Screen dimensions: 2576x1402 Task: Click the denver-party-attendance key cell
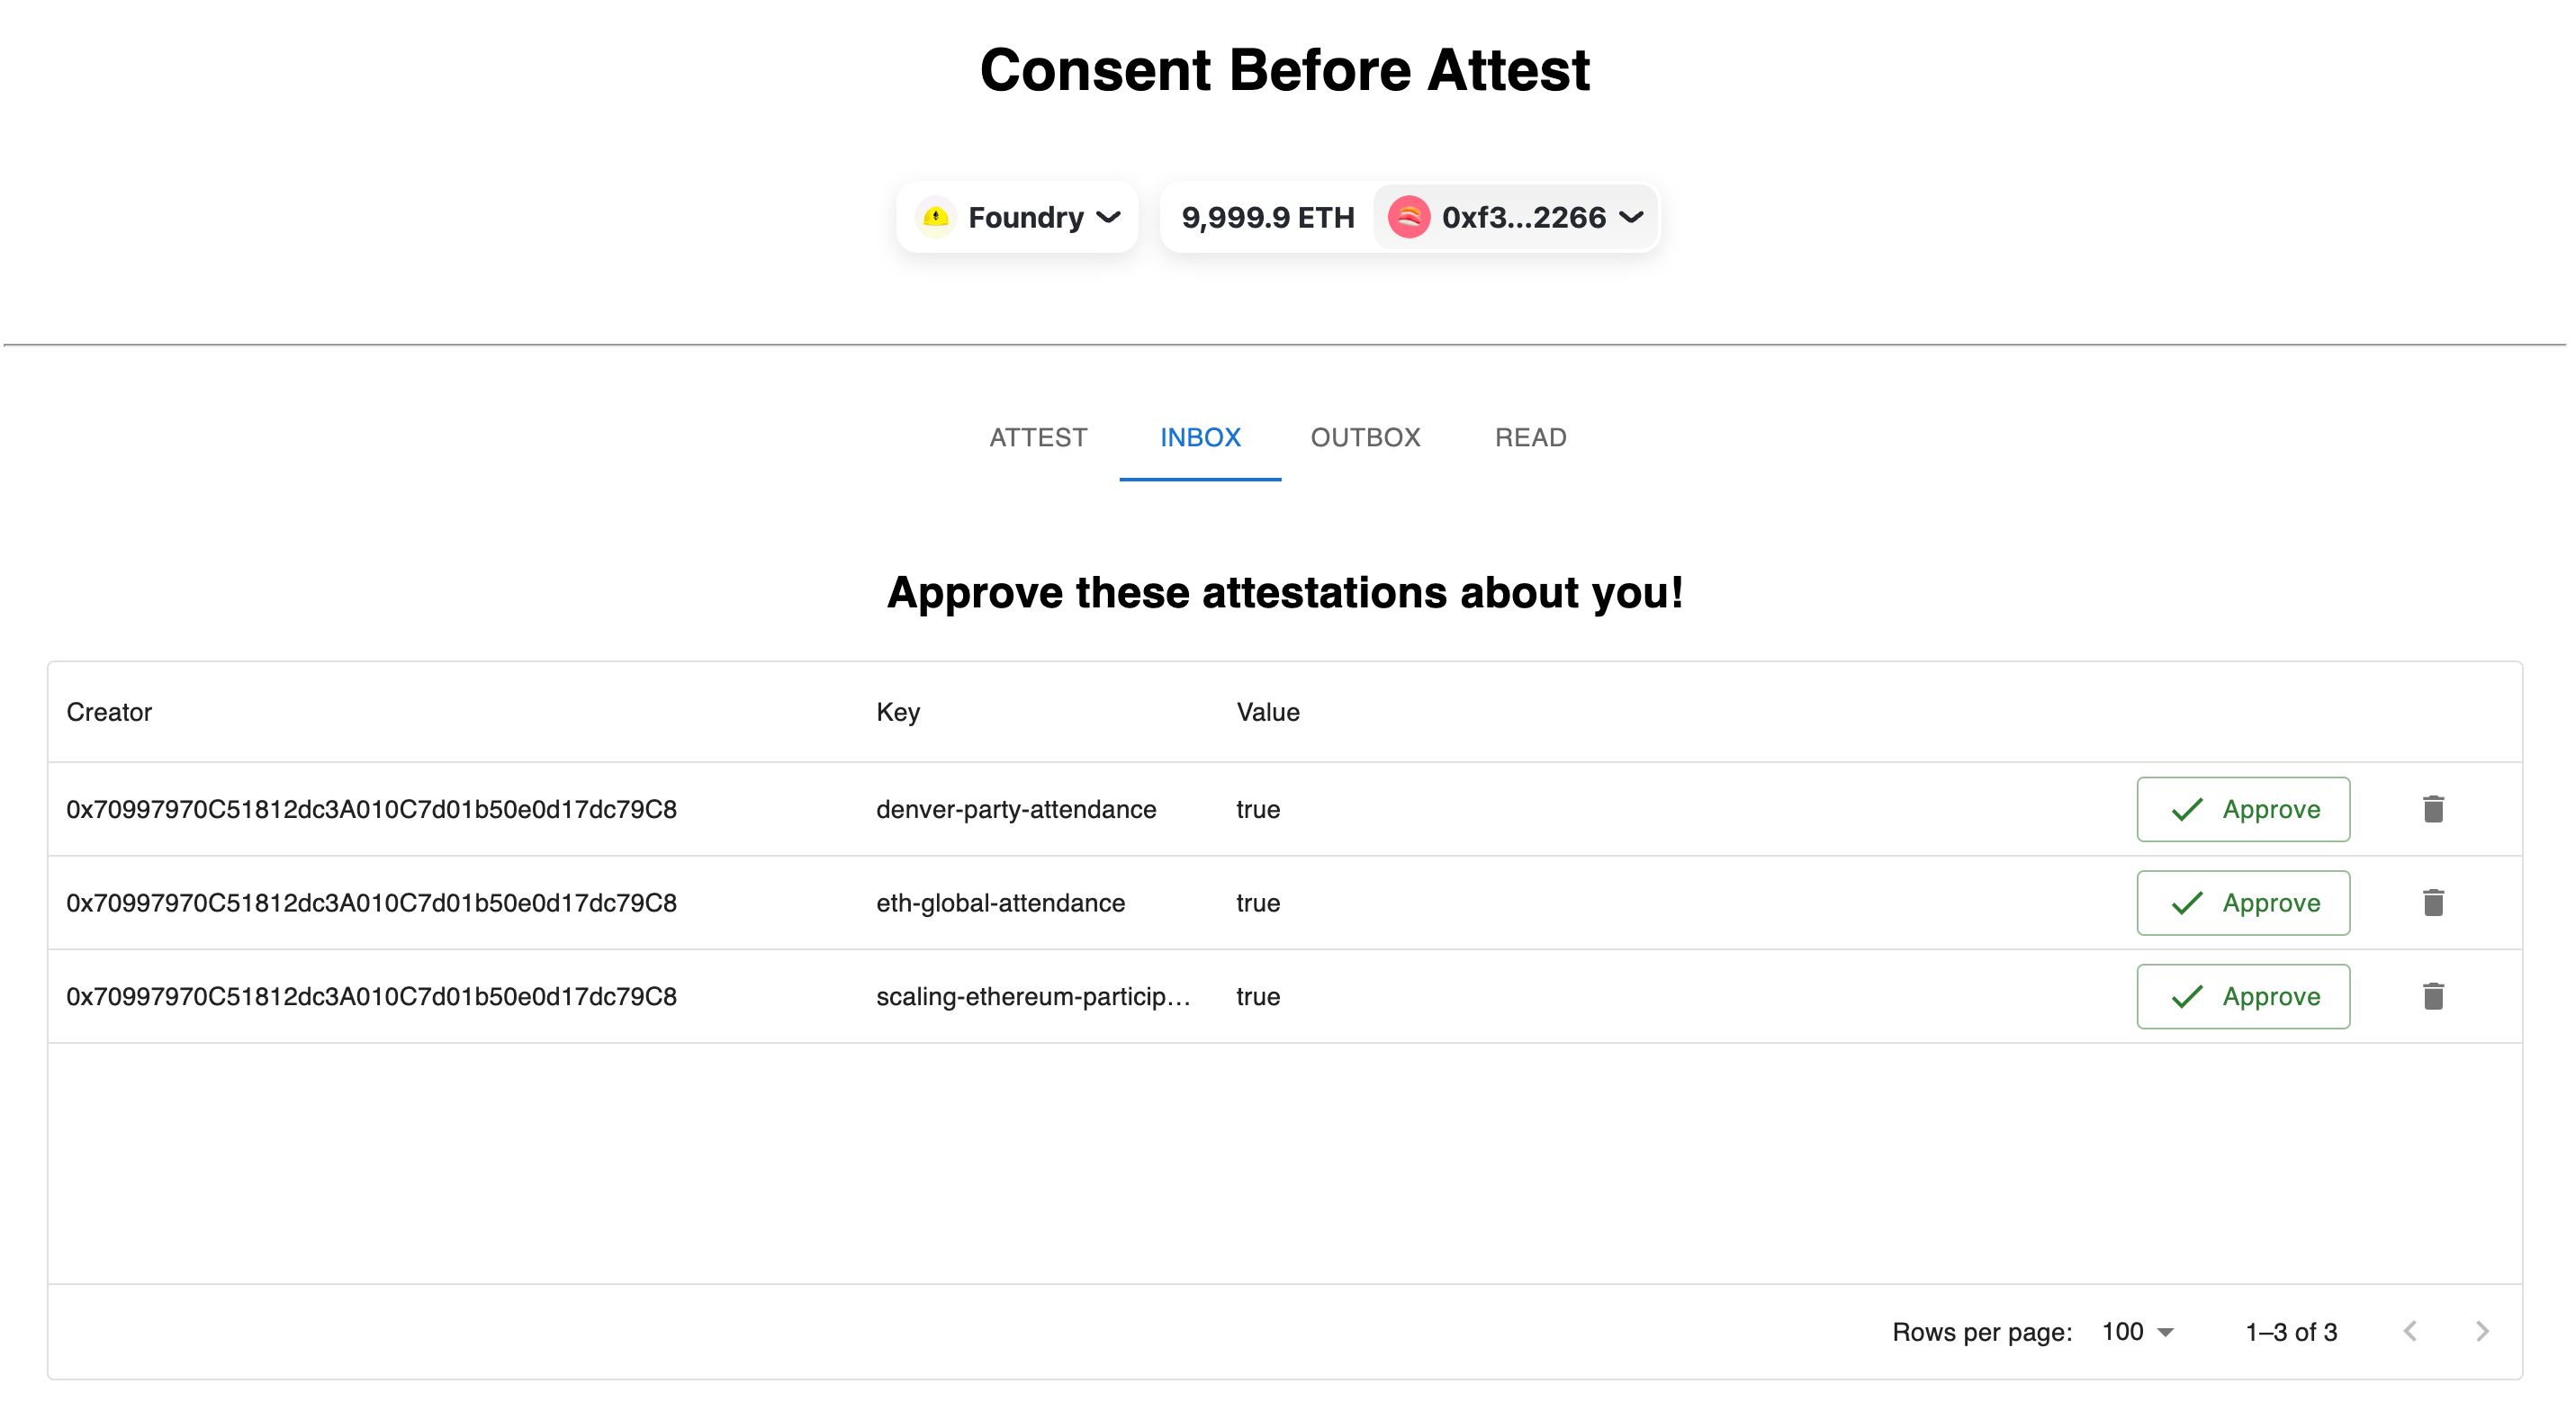pyautogui.click(x=1016, y=809)
